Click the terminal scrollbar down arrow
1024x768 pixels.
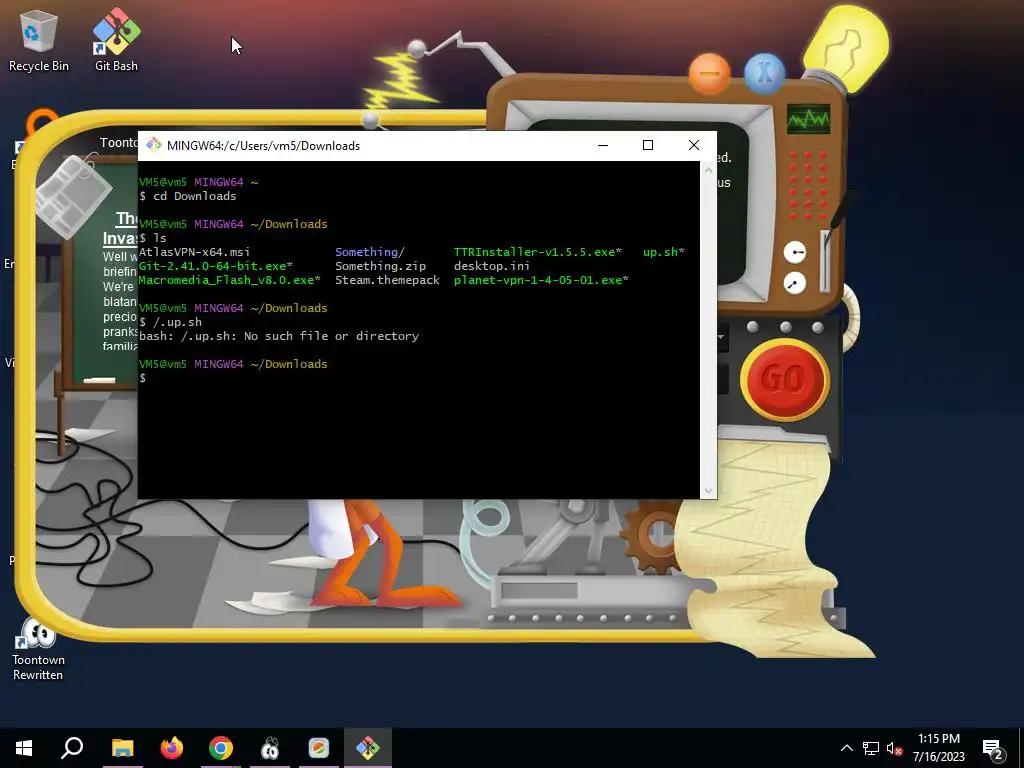pyautogui.click(x=708, y=490)
